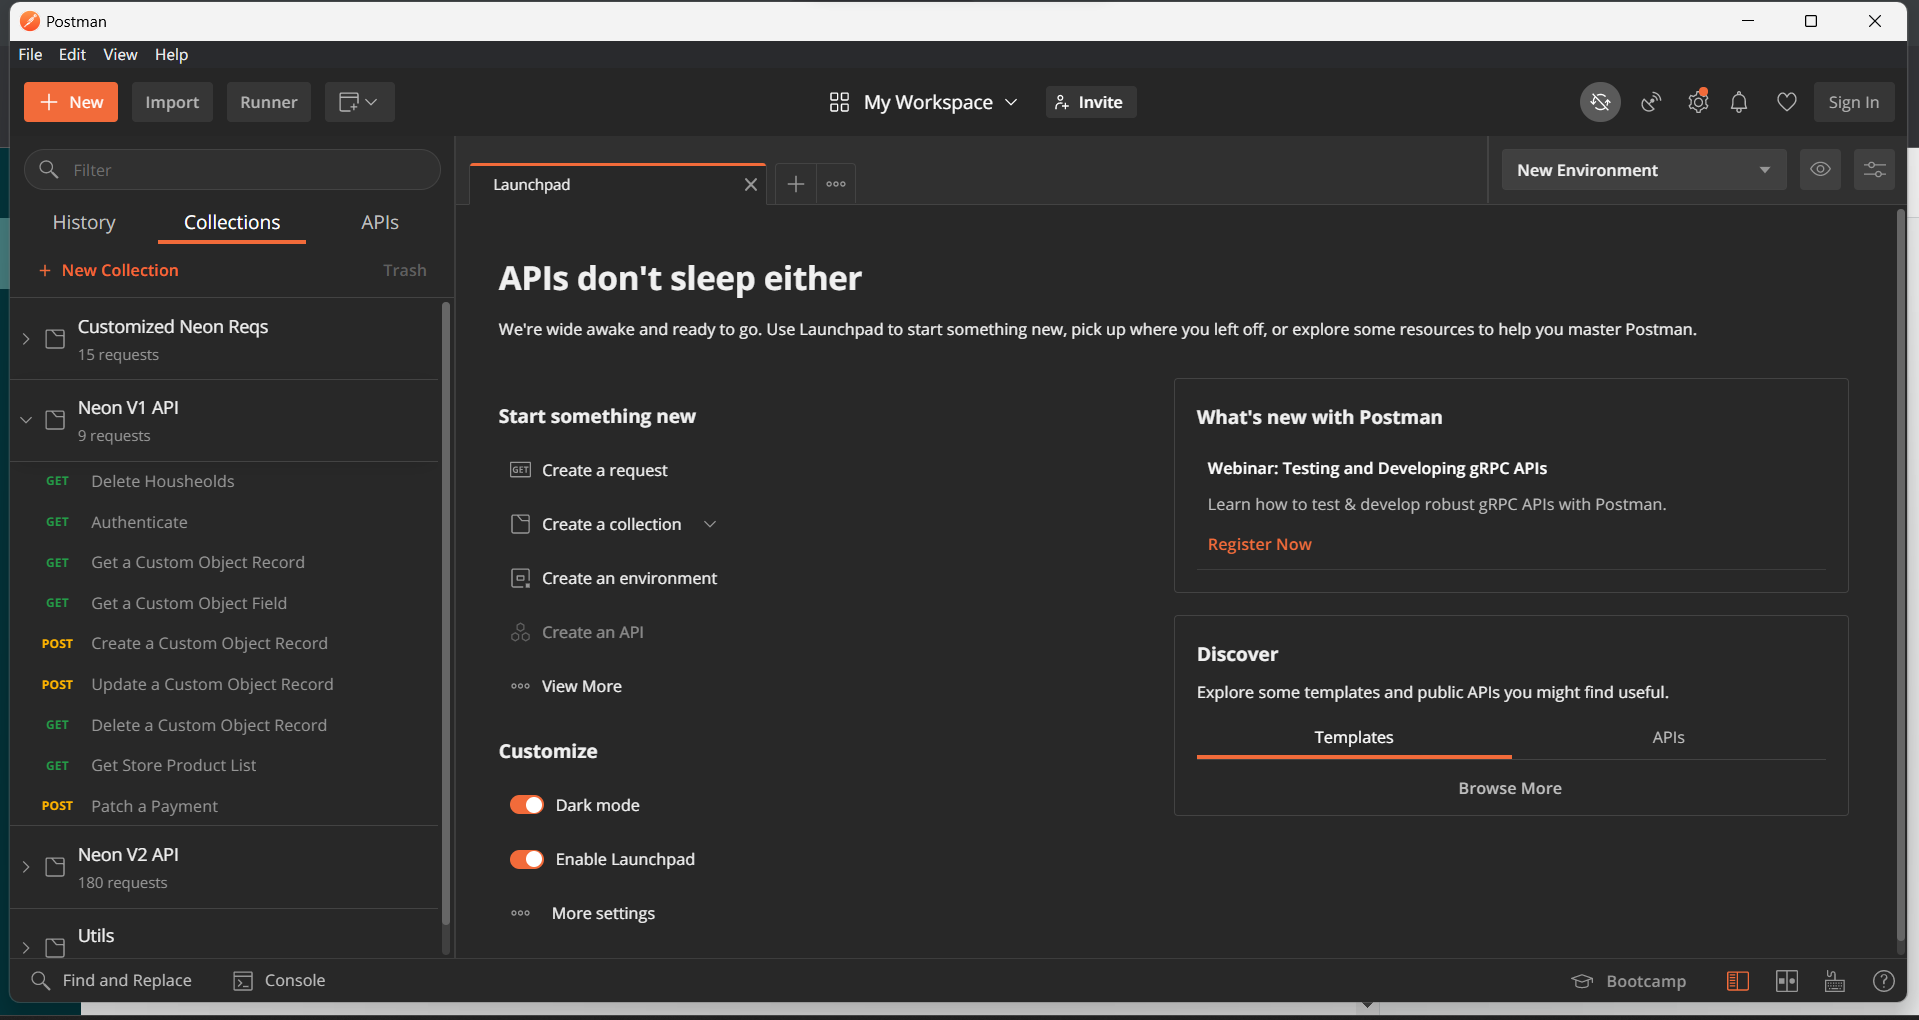Viewport: 1919px width, 1020px height.
Task: Click the collections list scrollbar
Action: [445, 614]
